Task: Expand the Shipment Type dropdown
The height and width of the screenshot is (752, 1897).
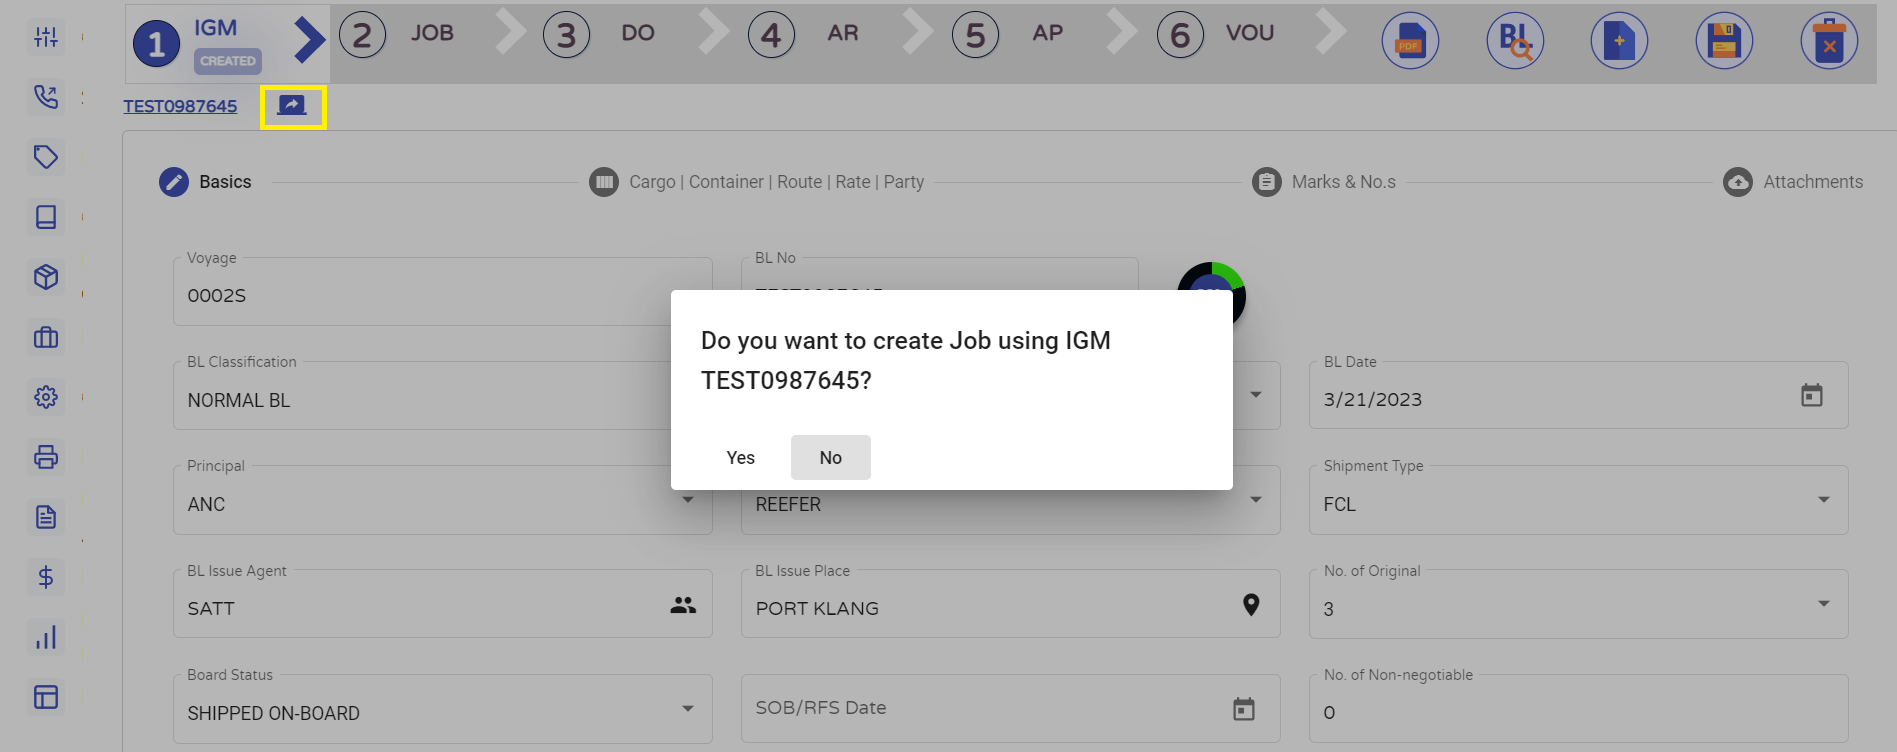Action: click(1823, 500)
